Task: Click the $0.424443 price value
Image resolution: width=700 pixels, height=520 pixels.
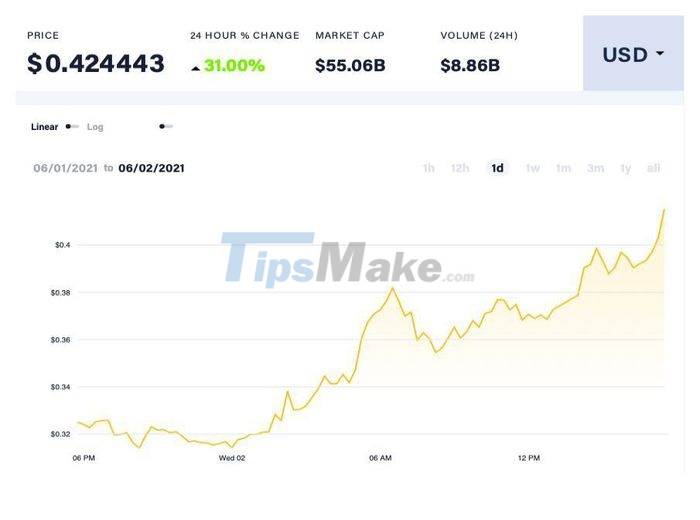Action: tap(96, 64)
